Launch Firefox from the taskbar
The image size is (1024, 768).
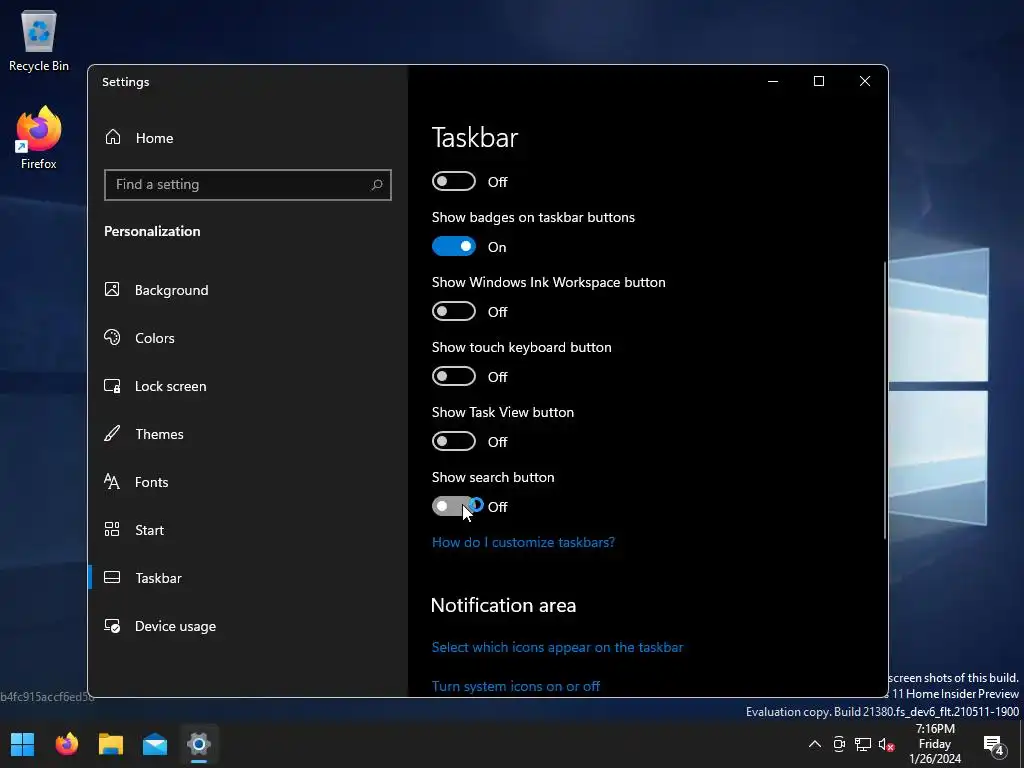click(67, 744)
